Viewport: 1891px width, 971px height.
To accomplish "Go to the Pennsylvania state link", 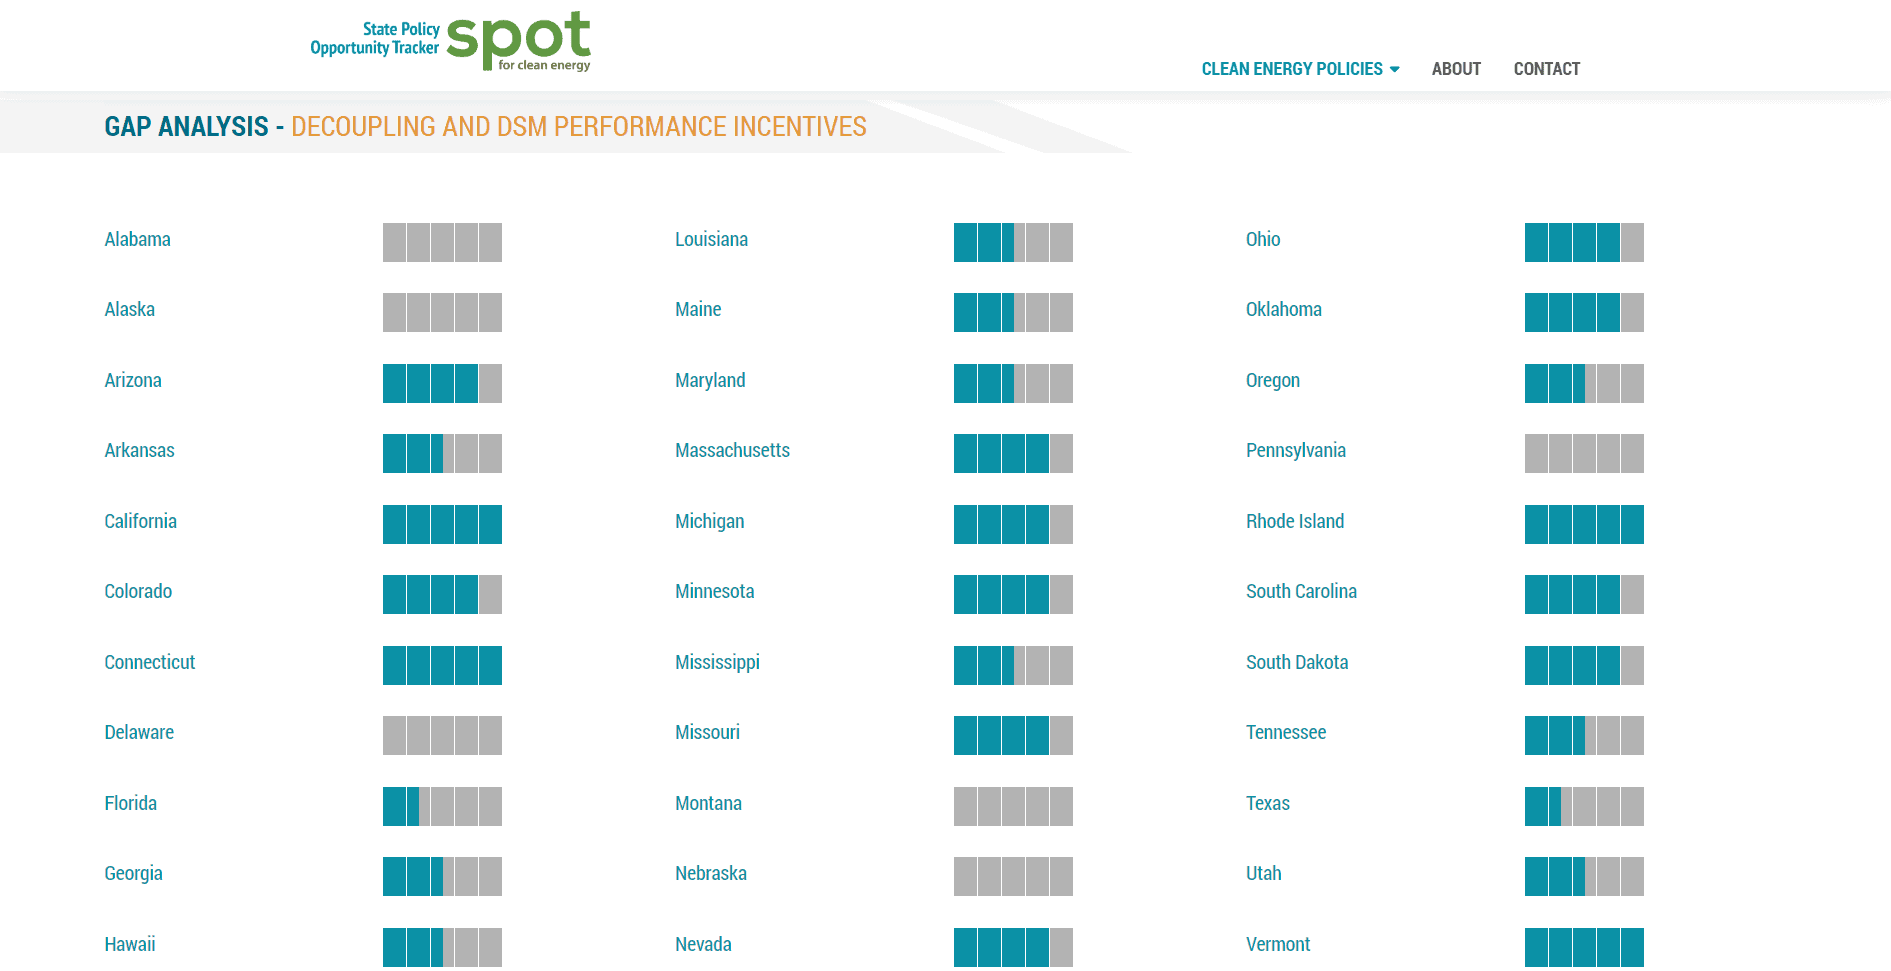I will coord(1295,451).
